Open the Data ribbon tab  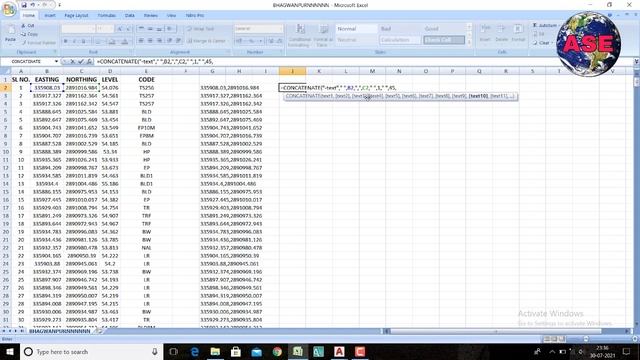tap(130, 16)
